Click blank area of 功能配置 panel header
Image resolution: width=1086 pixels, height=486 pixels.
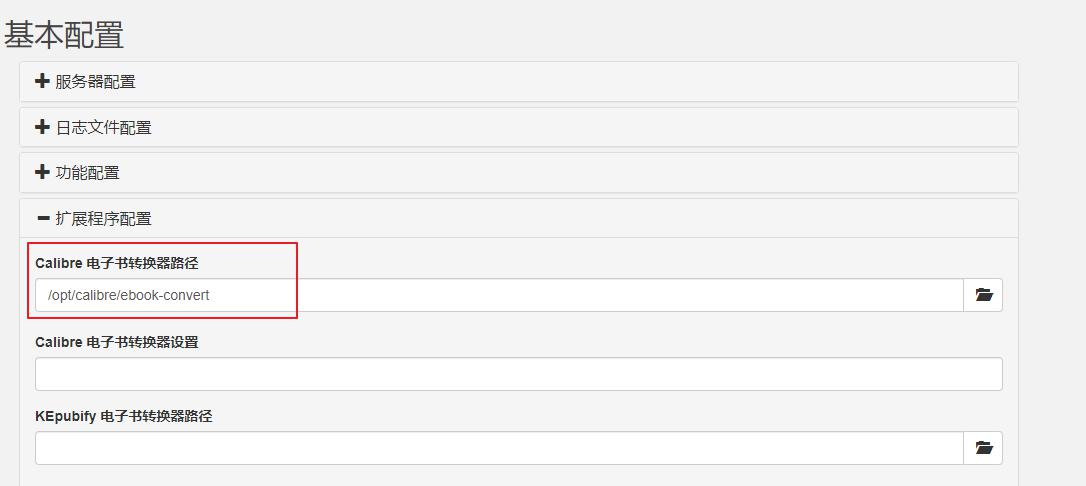[x=600, y=173]
